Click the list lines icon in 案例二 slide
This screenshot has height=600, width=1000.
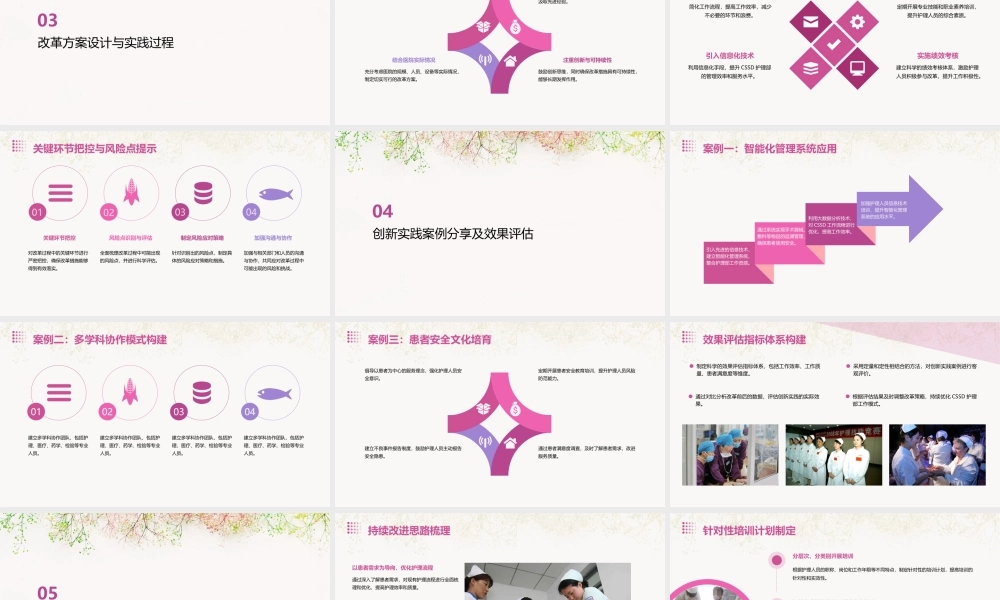pyautogui.click(x=59, y=392)
